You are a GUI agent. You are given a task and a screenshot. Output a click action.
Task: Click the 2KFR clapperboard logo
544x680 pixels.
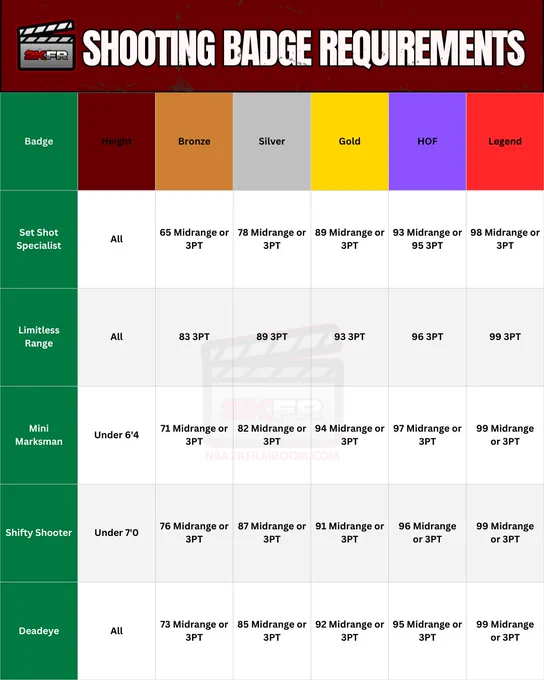pyautogui.click(x=46, y=46)
